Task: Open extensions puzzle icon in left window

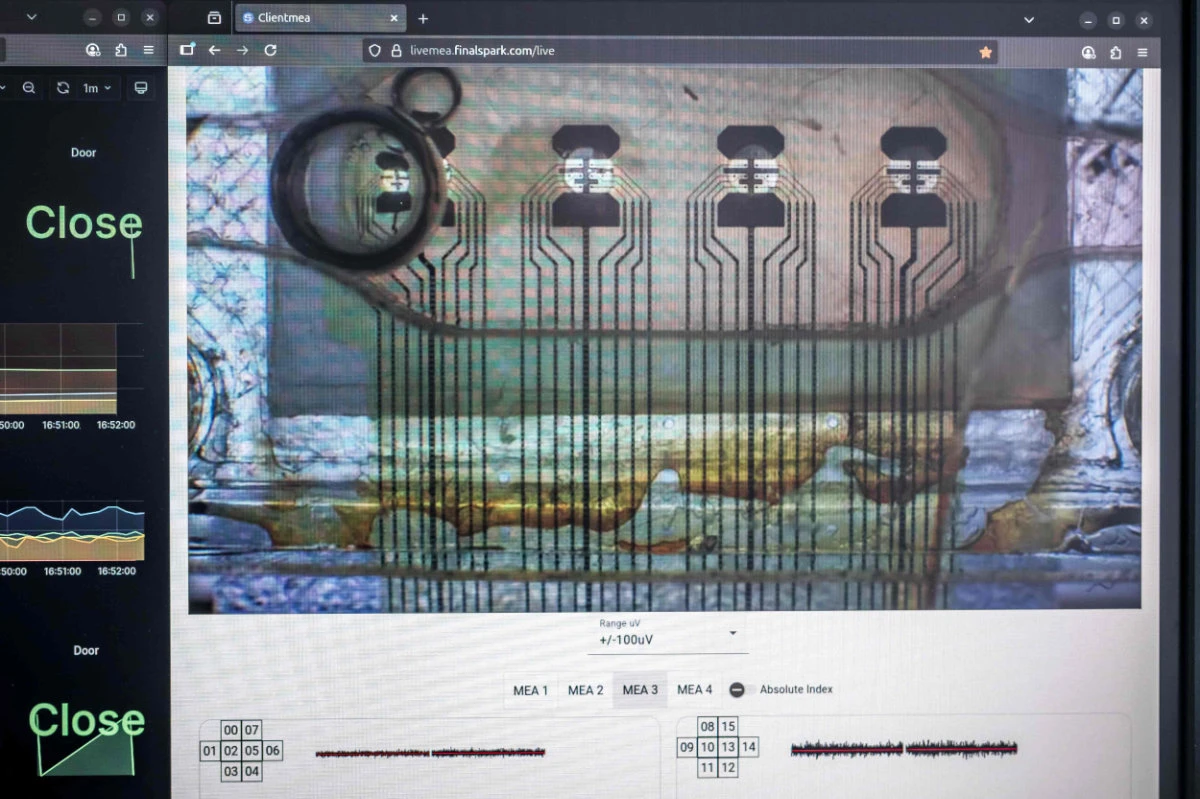Action: (121, 50)
